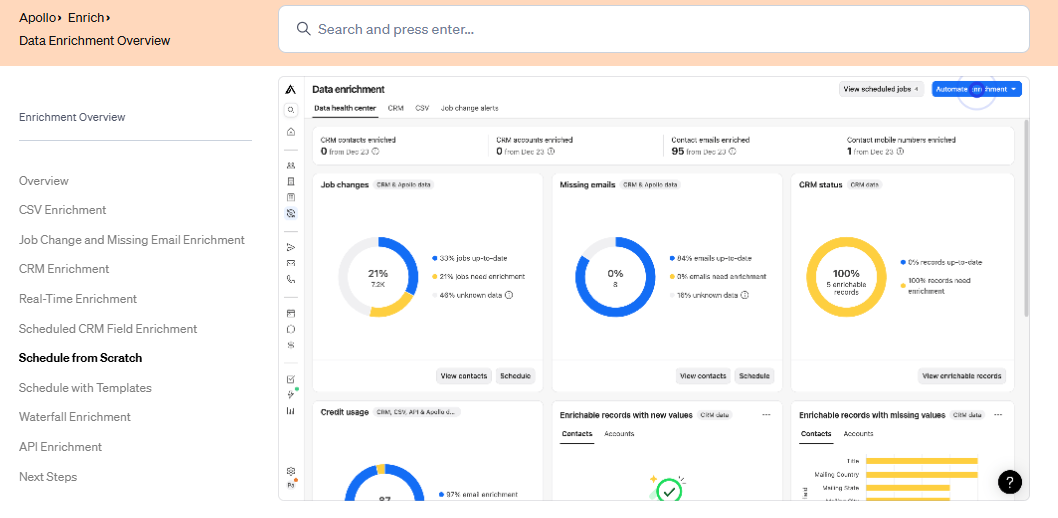Select Contacts tab in missing values card
Image resolution: width=1058 pixels, height=518 pixels.
pos(816,434)
